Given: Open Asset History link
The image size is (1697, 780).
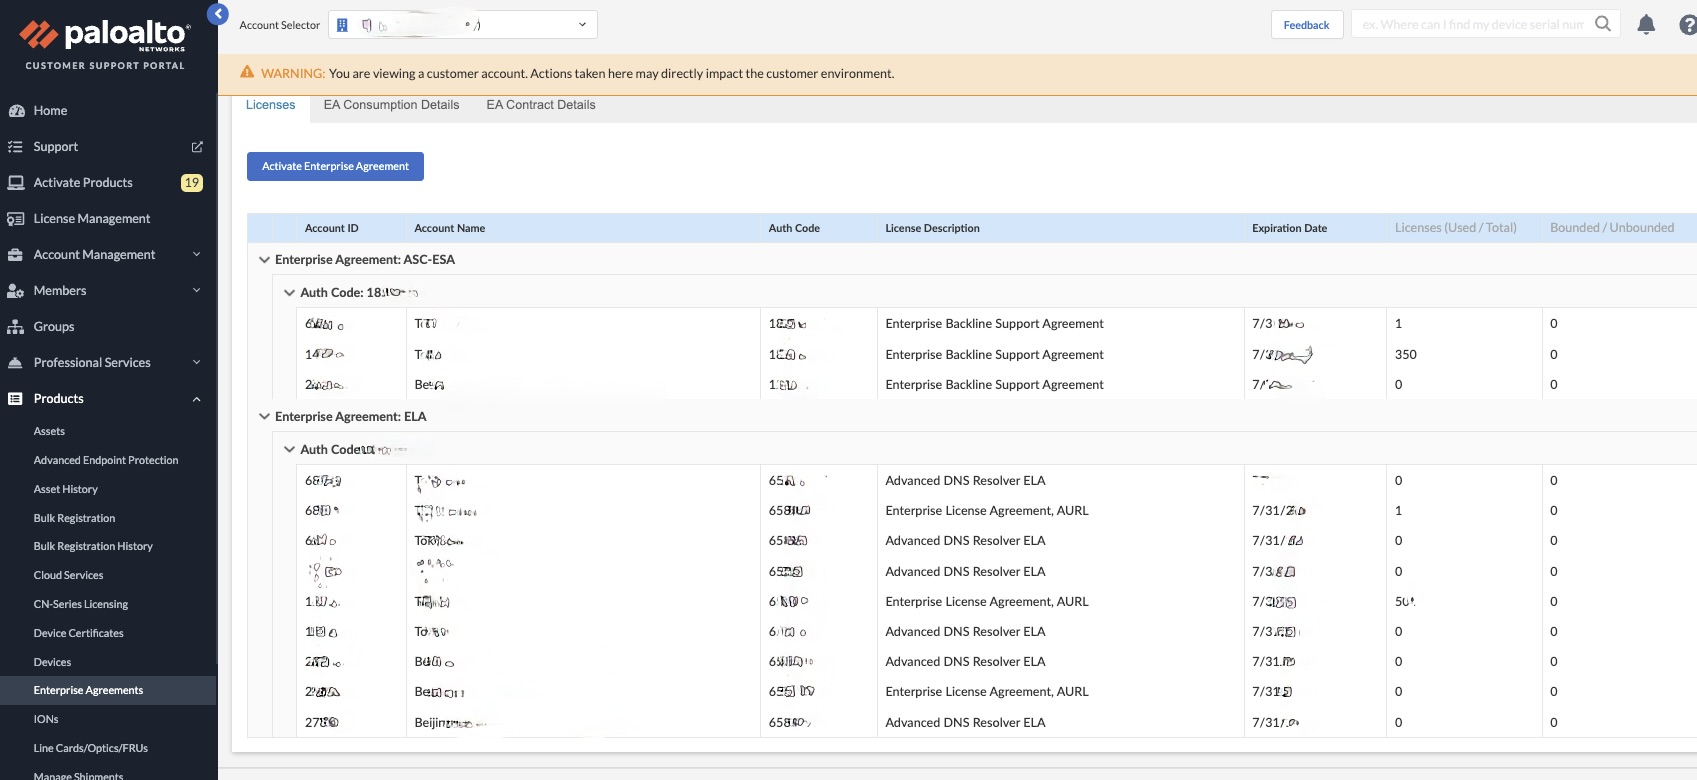Looking at the screenshot, I should point(66,490).
